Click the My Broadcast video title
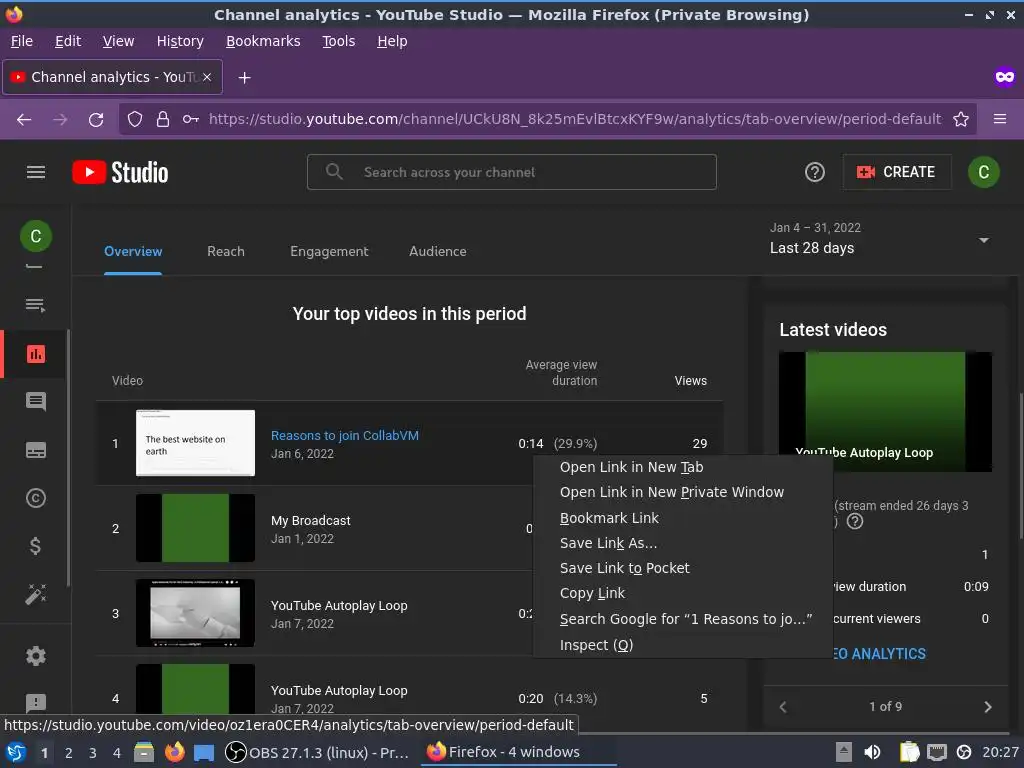 point(311,520)
